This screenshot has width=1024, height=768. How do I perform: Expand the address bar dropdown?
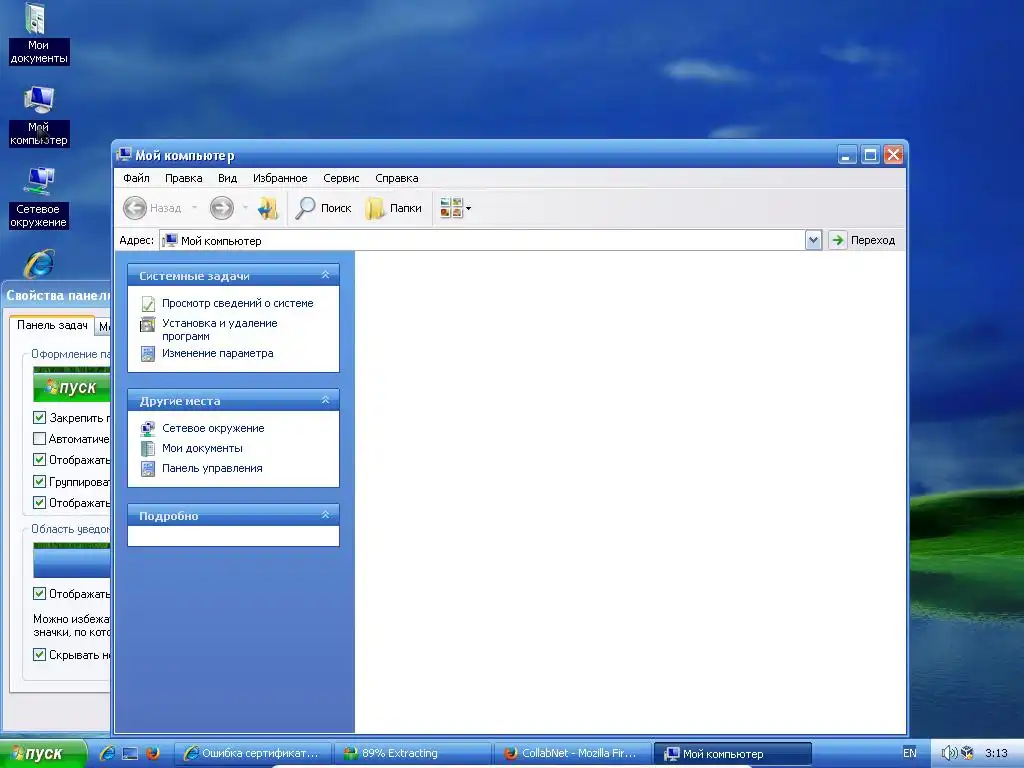point(813,240)
